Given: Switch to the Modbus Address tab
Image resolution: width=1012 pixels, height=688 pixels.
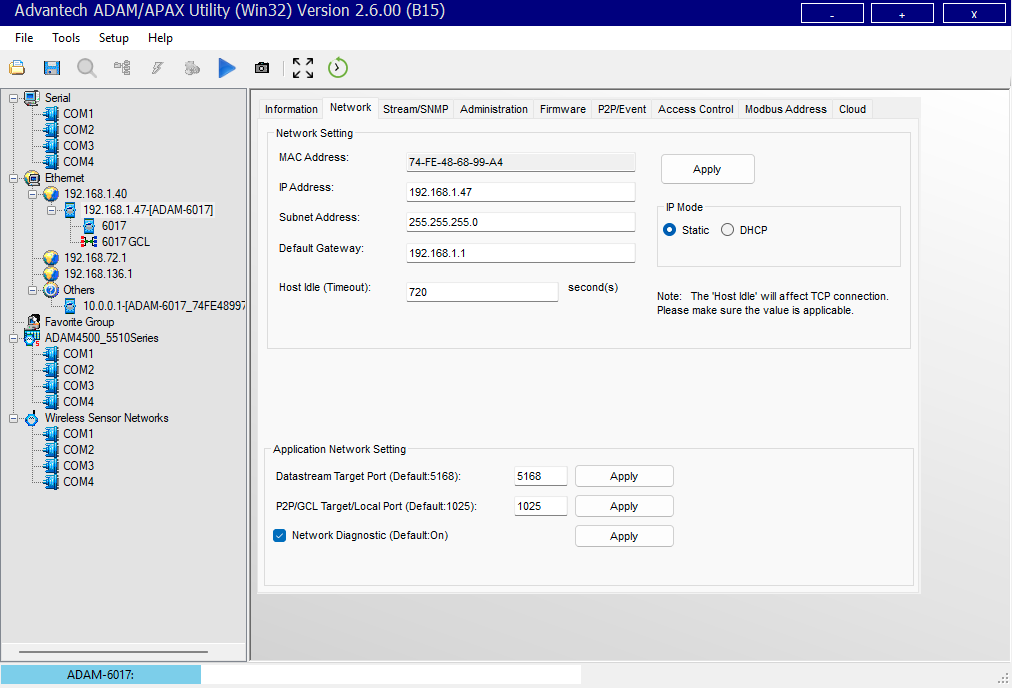Looking at the screenshot, I should (x=785, y=109).
